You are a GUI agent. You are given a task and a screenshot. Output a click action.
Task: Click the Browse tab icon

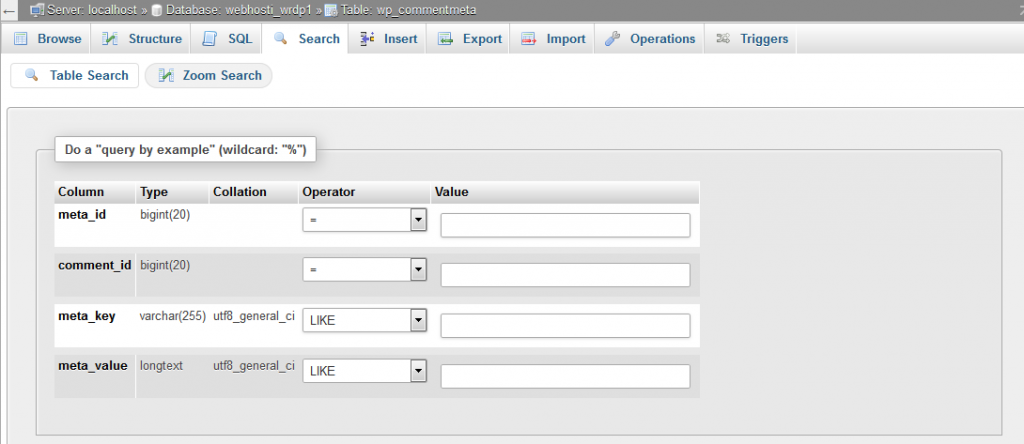[x=20, y=39]
